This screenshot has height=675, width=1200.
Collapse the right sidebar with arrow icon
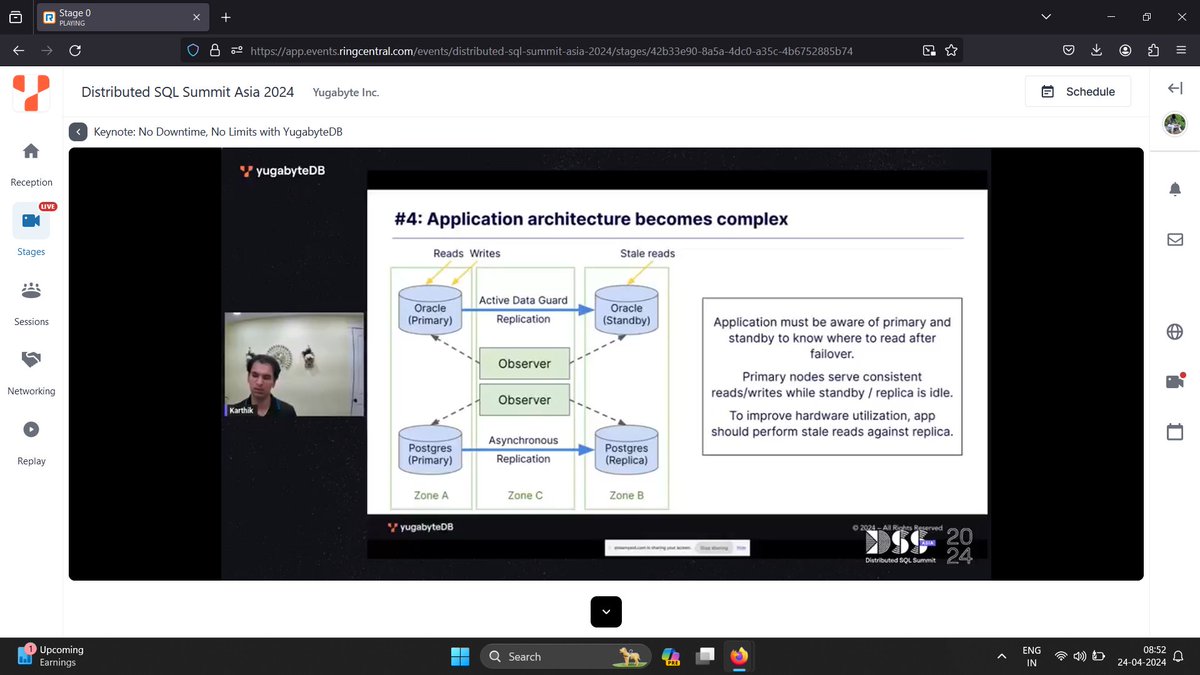[x=1175, y=88]
